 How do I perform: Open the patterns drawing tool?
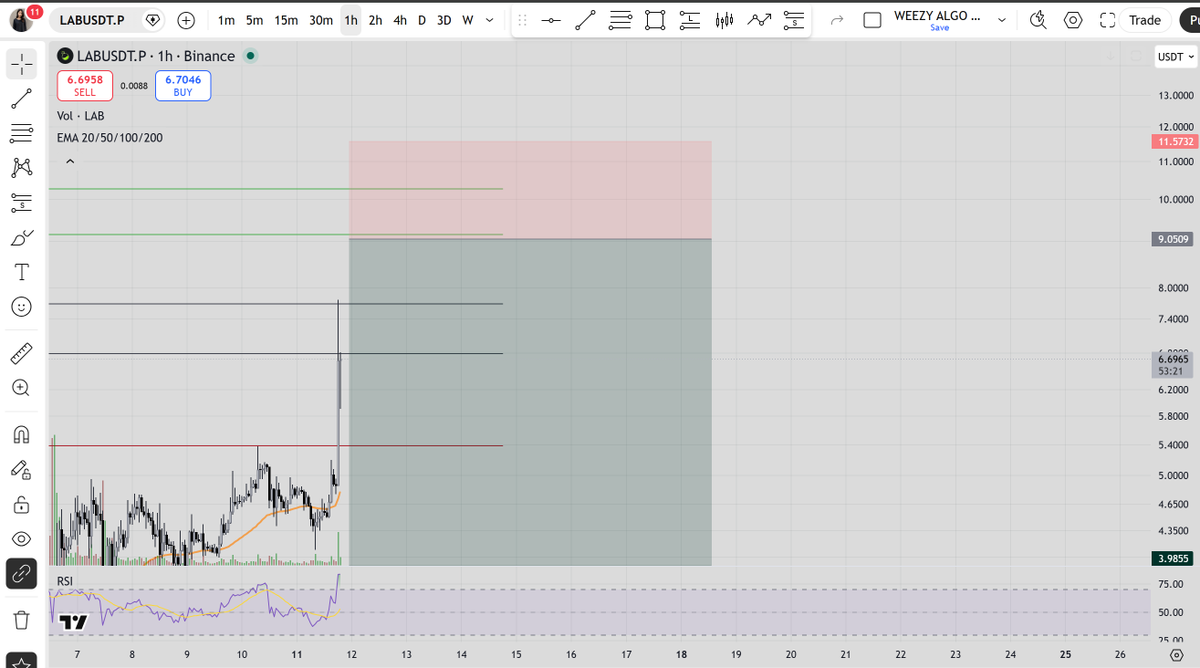22,166
